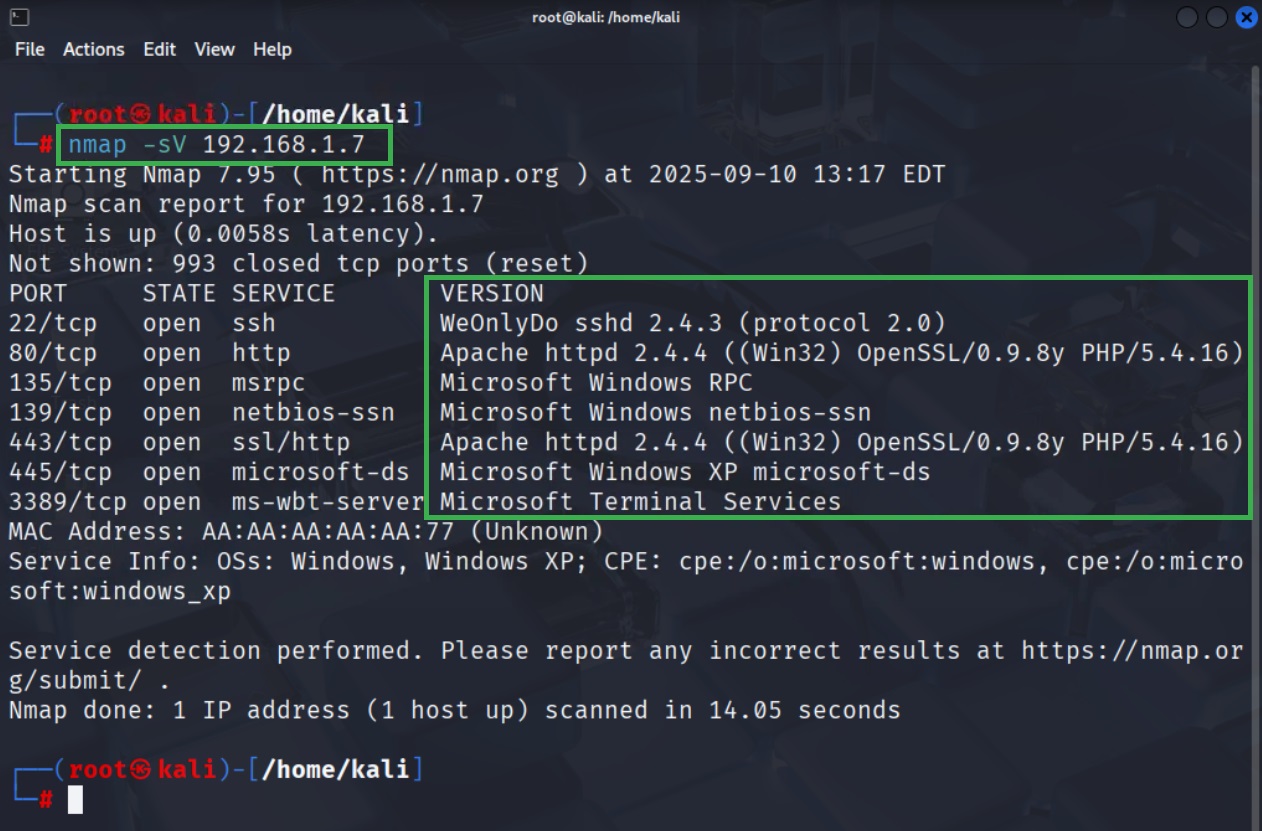Click the https://nmap.org link in output

440,175
